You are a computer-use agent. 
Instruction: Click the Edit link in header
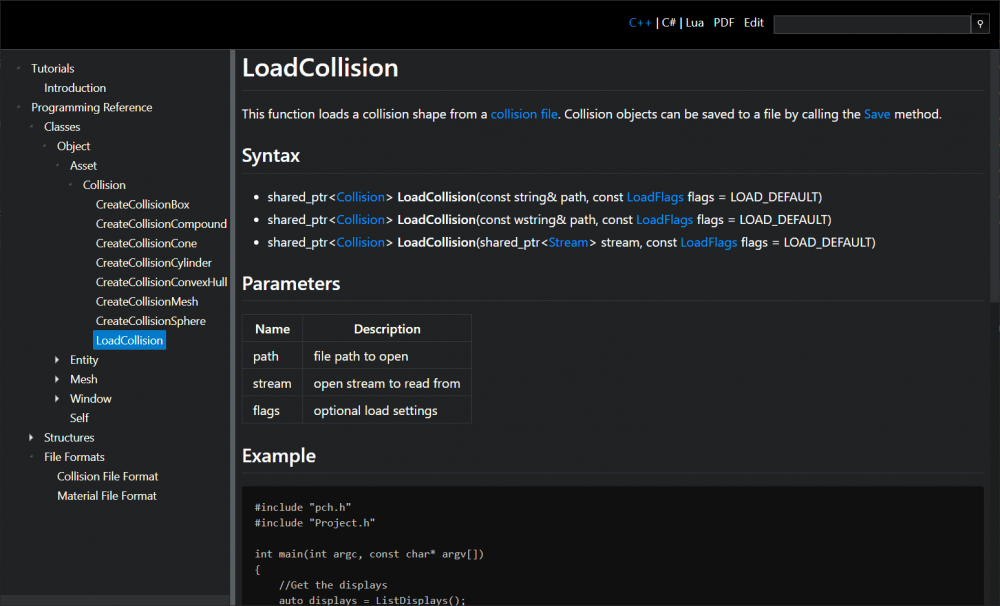click(753, 22)
